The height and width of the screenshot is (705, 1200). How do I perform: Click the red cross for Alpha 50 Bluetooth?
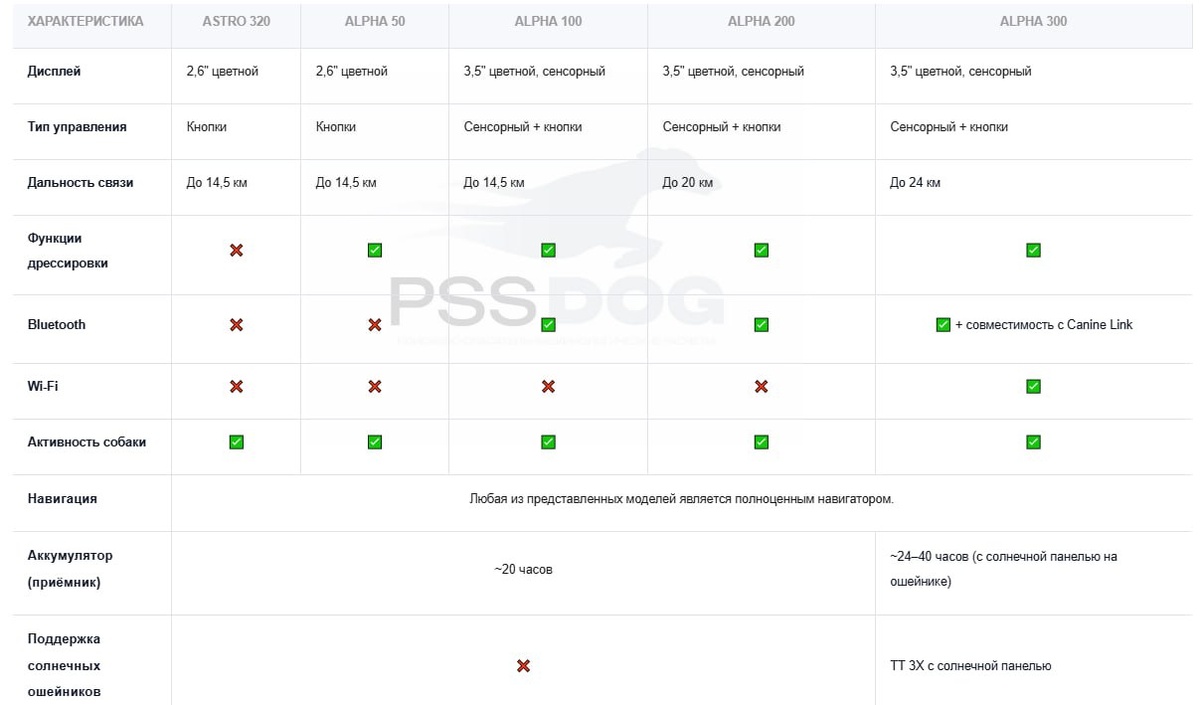click(374, 325)
